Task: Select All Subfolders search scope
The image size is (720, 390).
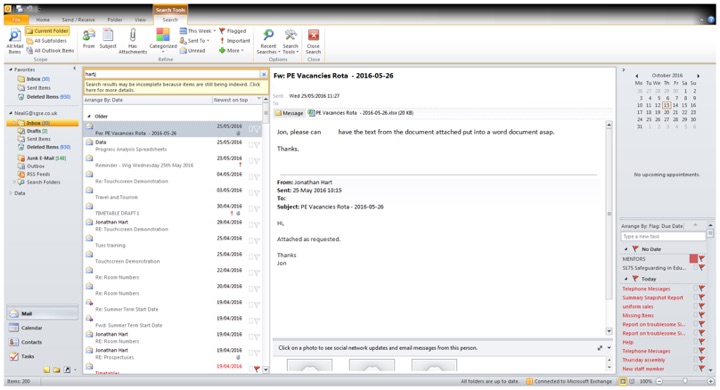Action: pos(46,41)
